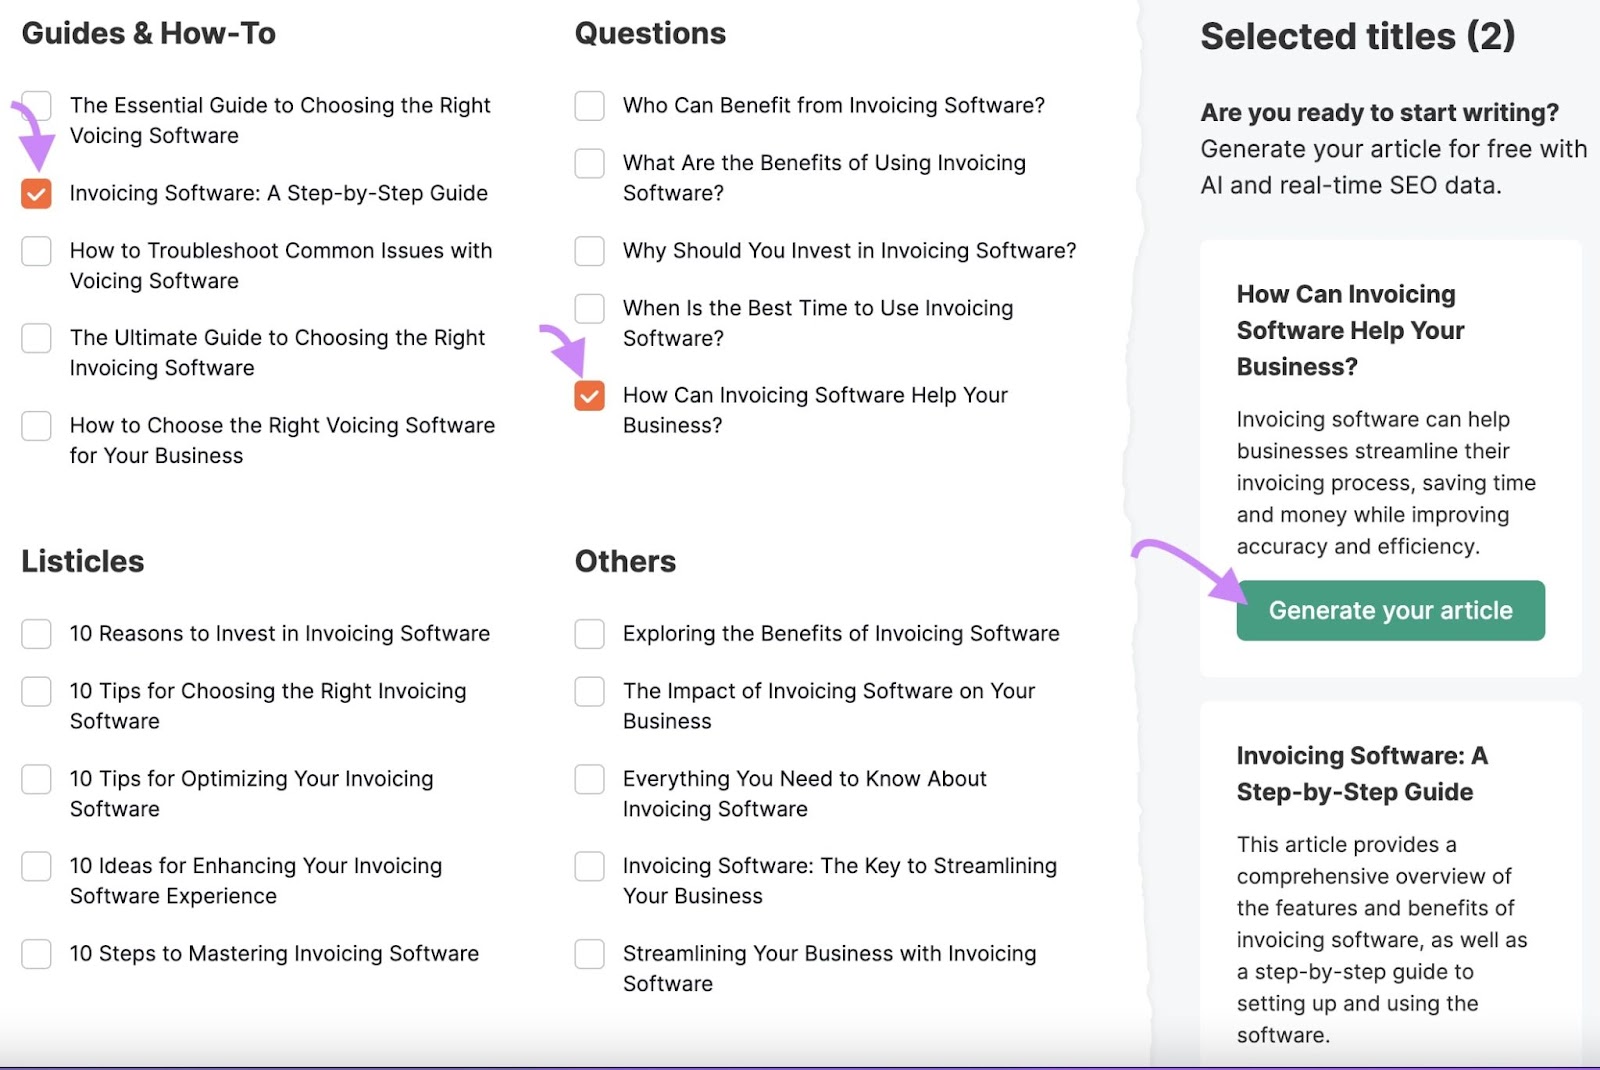Select "When Is the Best Time to Use Invoicing Software?"
The image size is (1600, 1070).
[x=589, y=308]
